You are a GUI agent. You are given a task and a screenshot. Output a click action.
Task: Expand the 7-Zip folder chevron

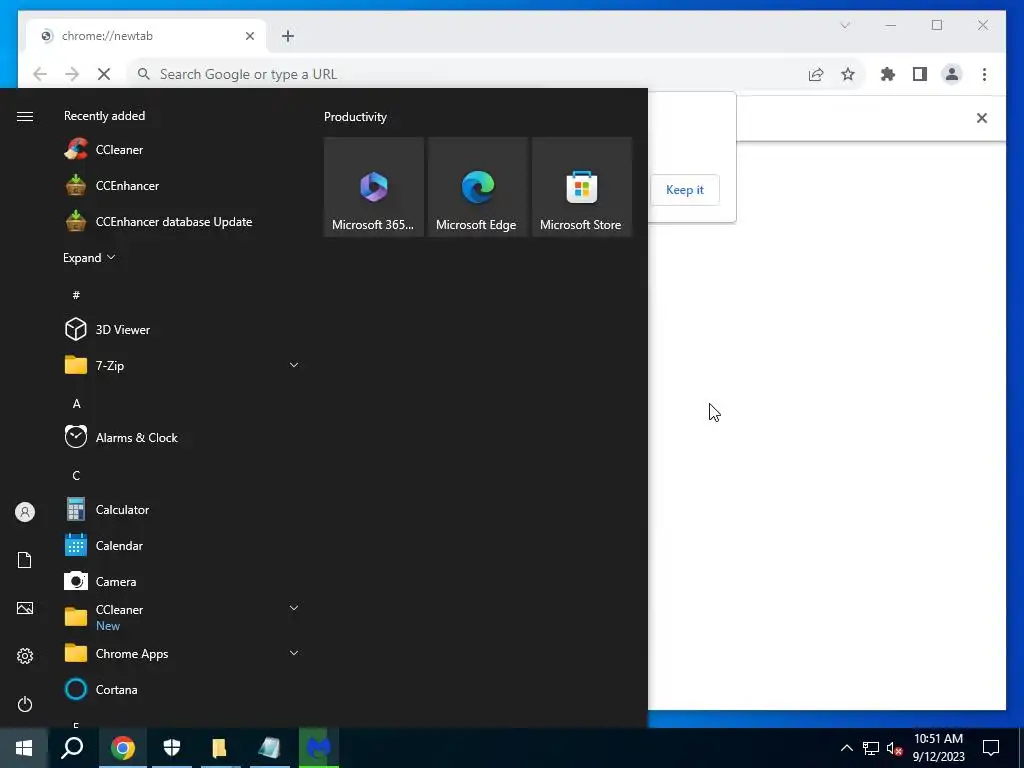point(294,365)
